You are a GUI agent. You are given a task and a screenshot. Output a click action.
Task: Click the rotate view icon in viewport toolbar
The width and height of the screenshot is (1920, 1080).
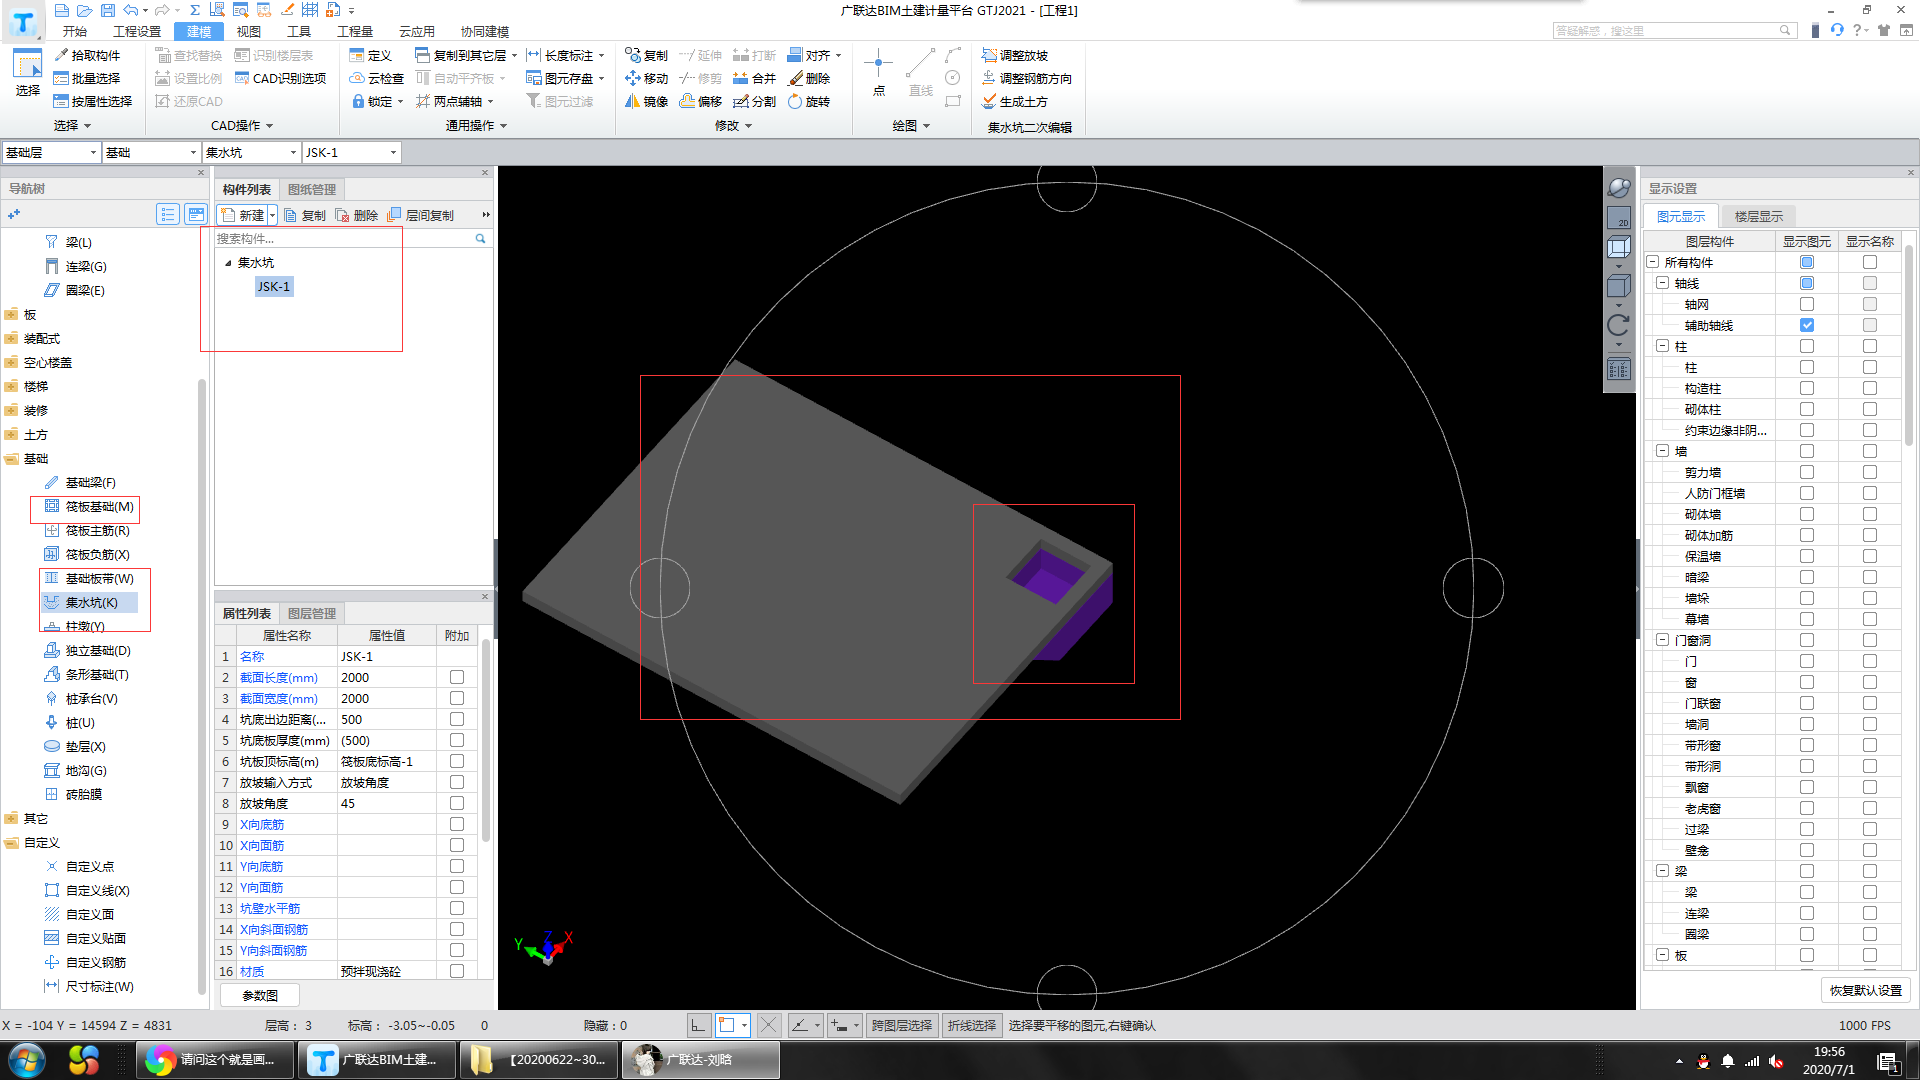pyautogui.click(x=1618, y=325)
